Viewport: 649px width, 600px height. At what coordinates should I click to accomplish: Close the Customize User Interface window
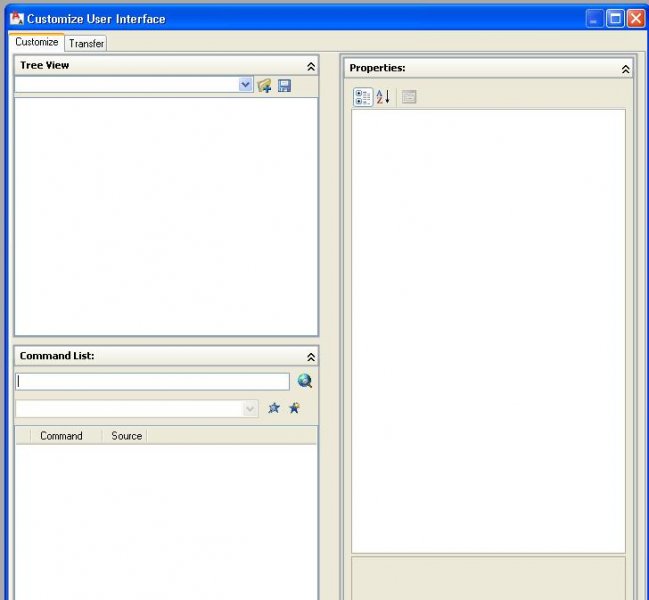636,19
